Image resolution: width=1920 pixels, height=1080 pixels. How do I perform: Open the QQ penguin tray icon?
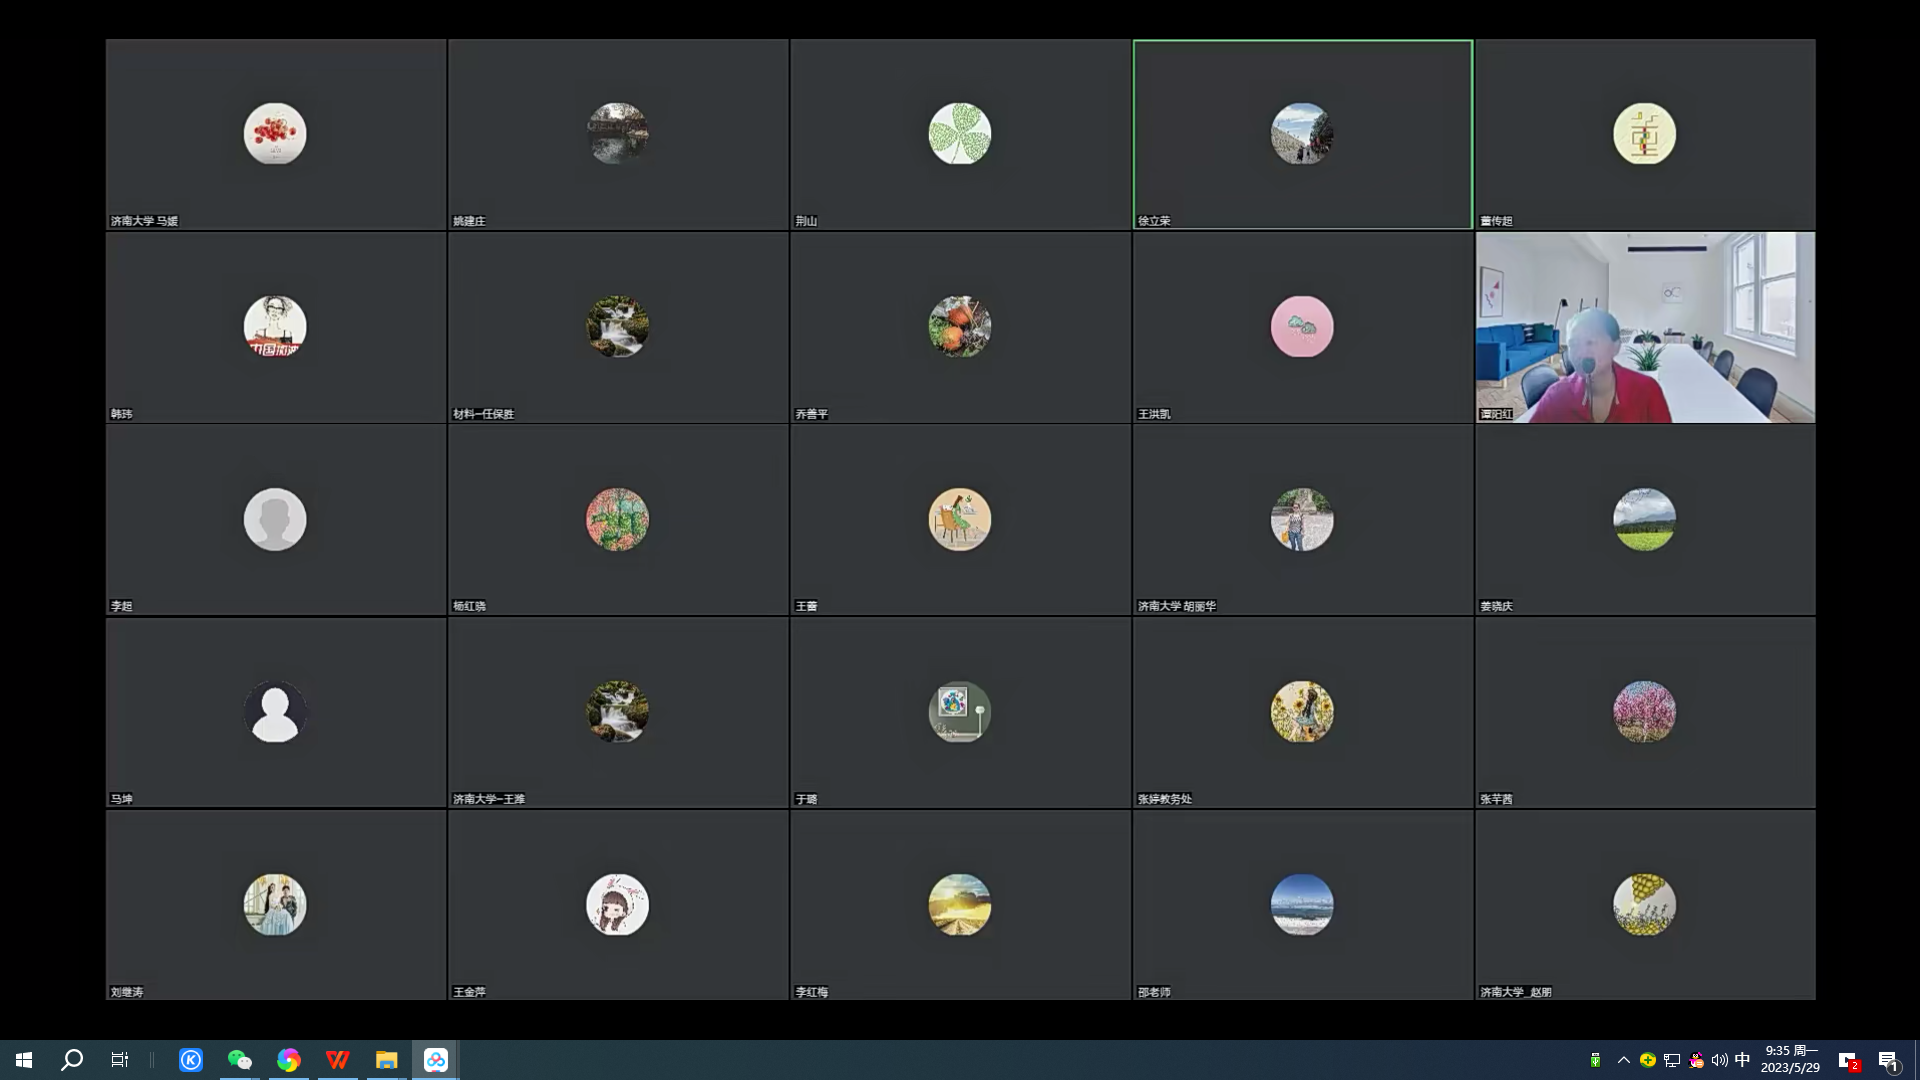pos(1696,1060)
